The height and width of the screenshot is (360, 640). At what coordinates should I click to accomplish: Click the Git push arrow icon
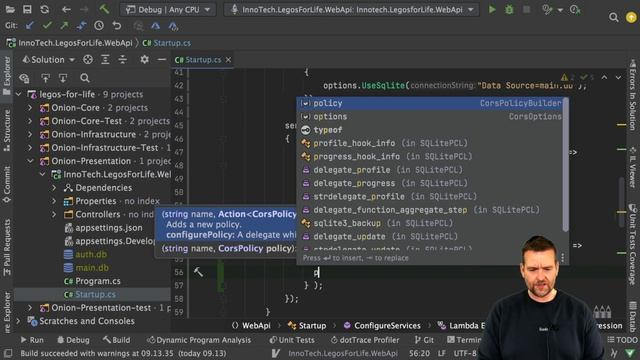64,26
